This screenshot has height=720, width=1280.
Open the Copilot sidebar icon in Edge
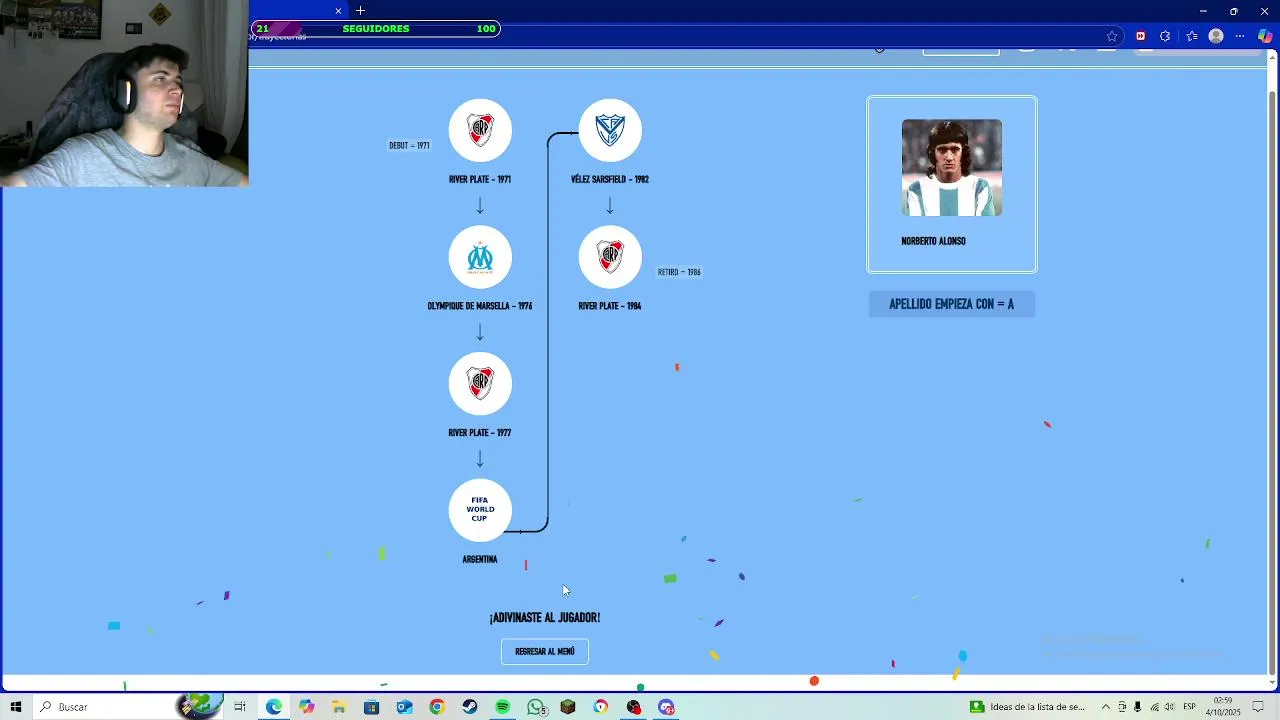point(1265,36)
